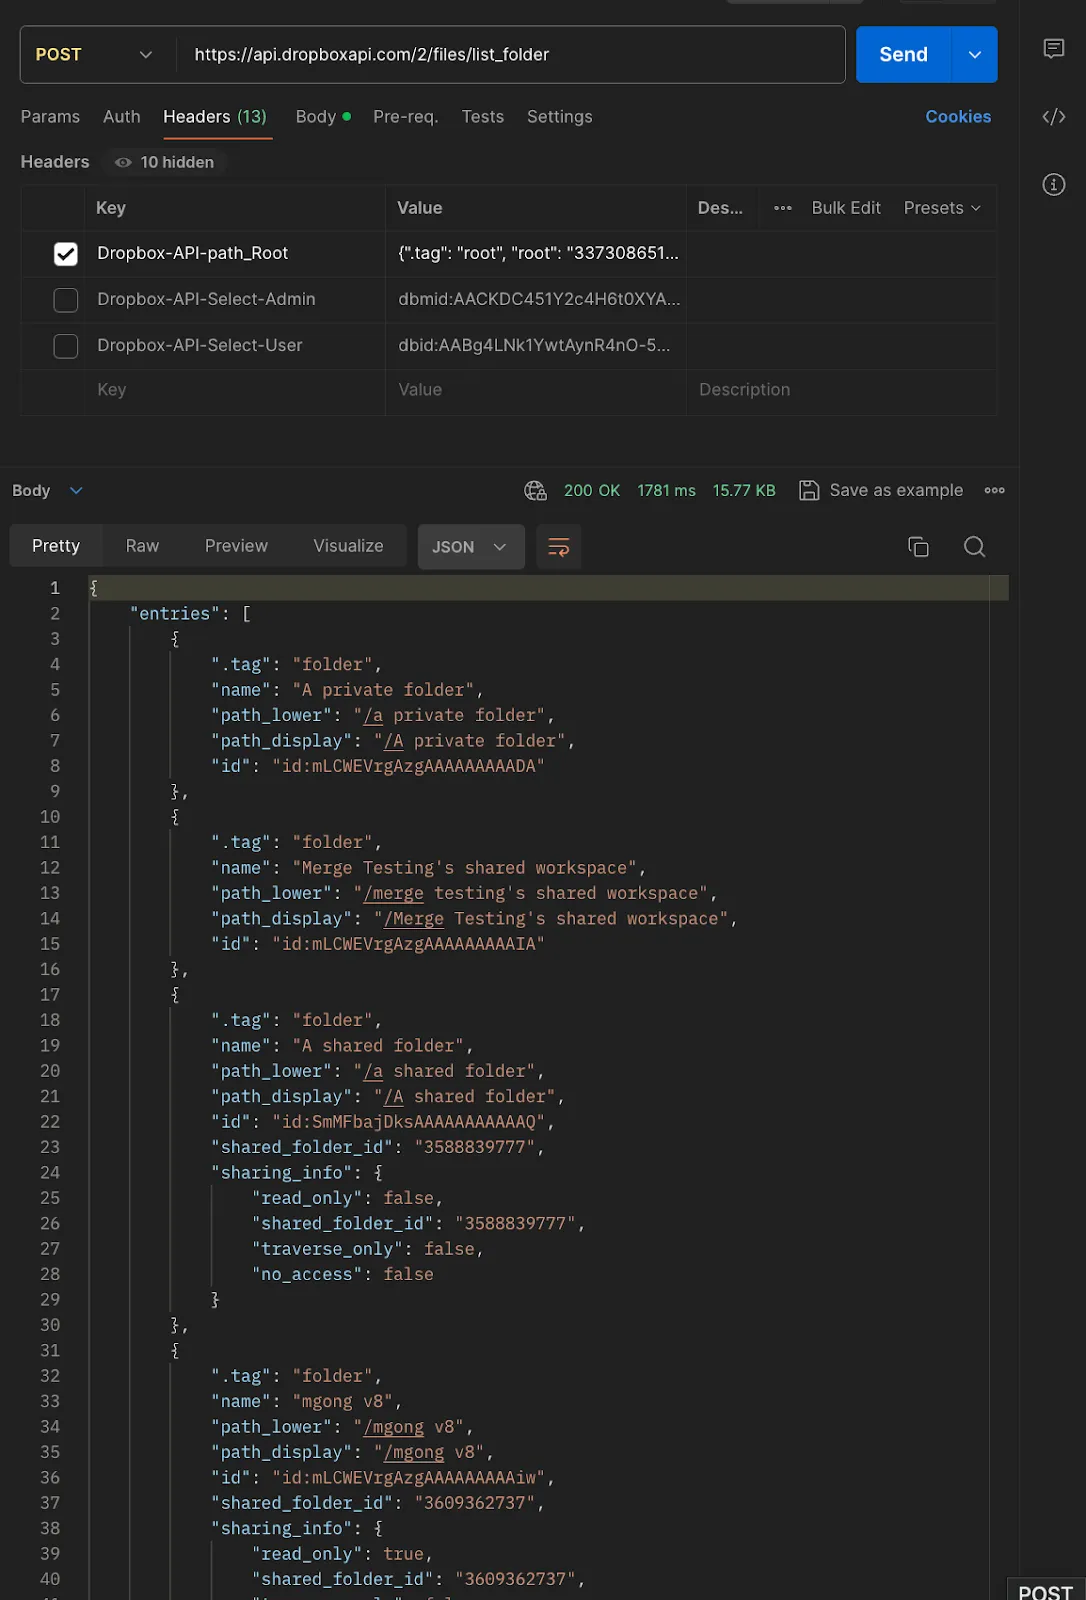Click the "sharing_info" key on line 24
The height and width of the screenshot is (1600, 1086).
pyautogui.click(x=281, y=1172)
